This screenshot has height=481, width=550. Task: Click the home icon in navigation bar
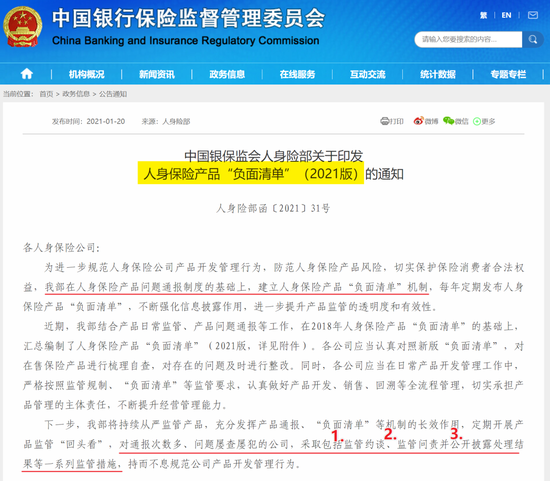[x=27, y=74]
